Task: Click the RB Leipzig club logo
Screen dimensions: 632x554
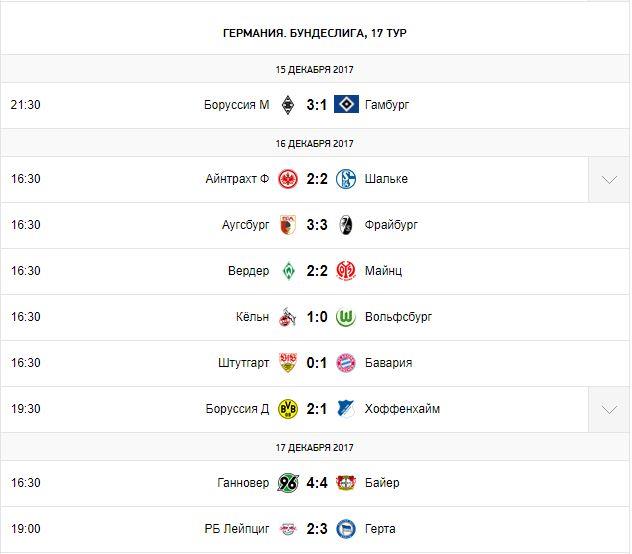Action: [x=289, y=529]
